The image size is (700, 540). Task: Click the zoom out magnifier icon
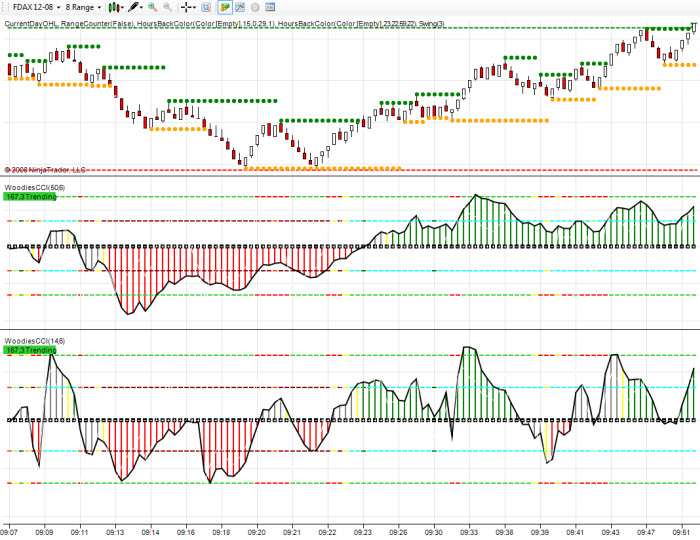(x=167, y=7)
